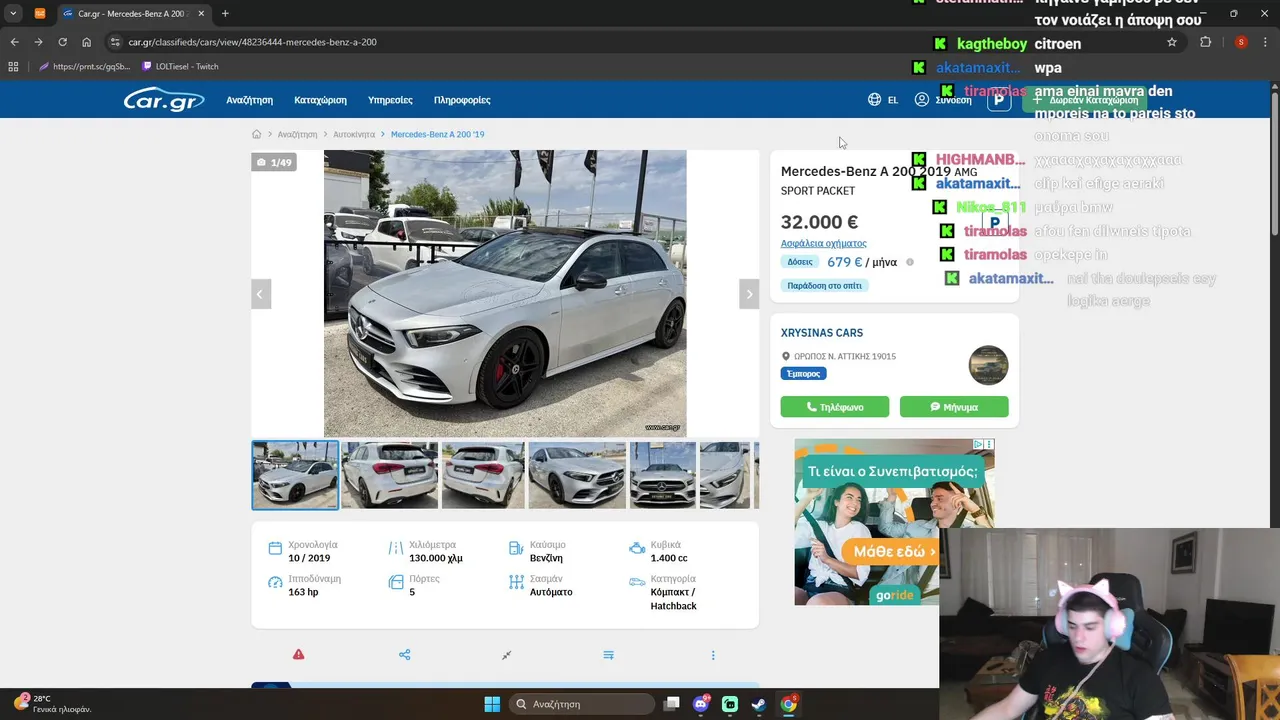Click the red report warning icon
The height and width of the screenshot is (720, 1280).
(x=298, y=655)
